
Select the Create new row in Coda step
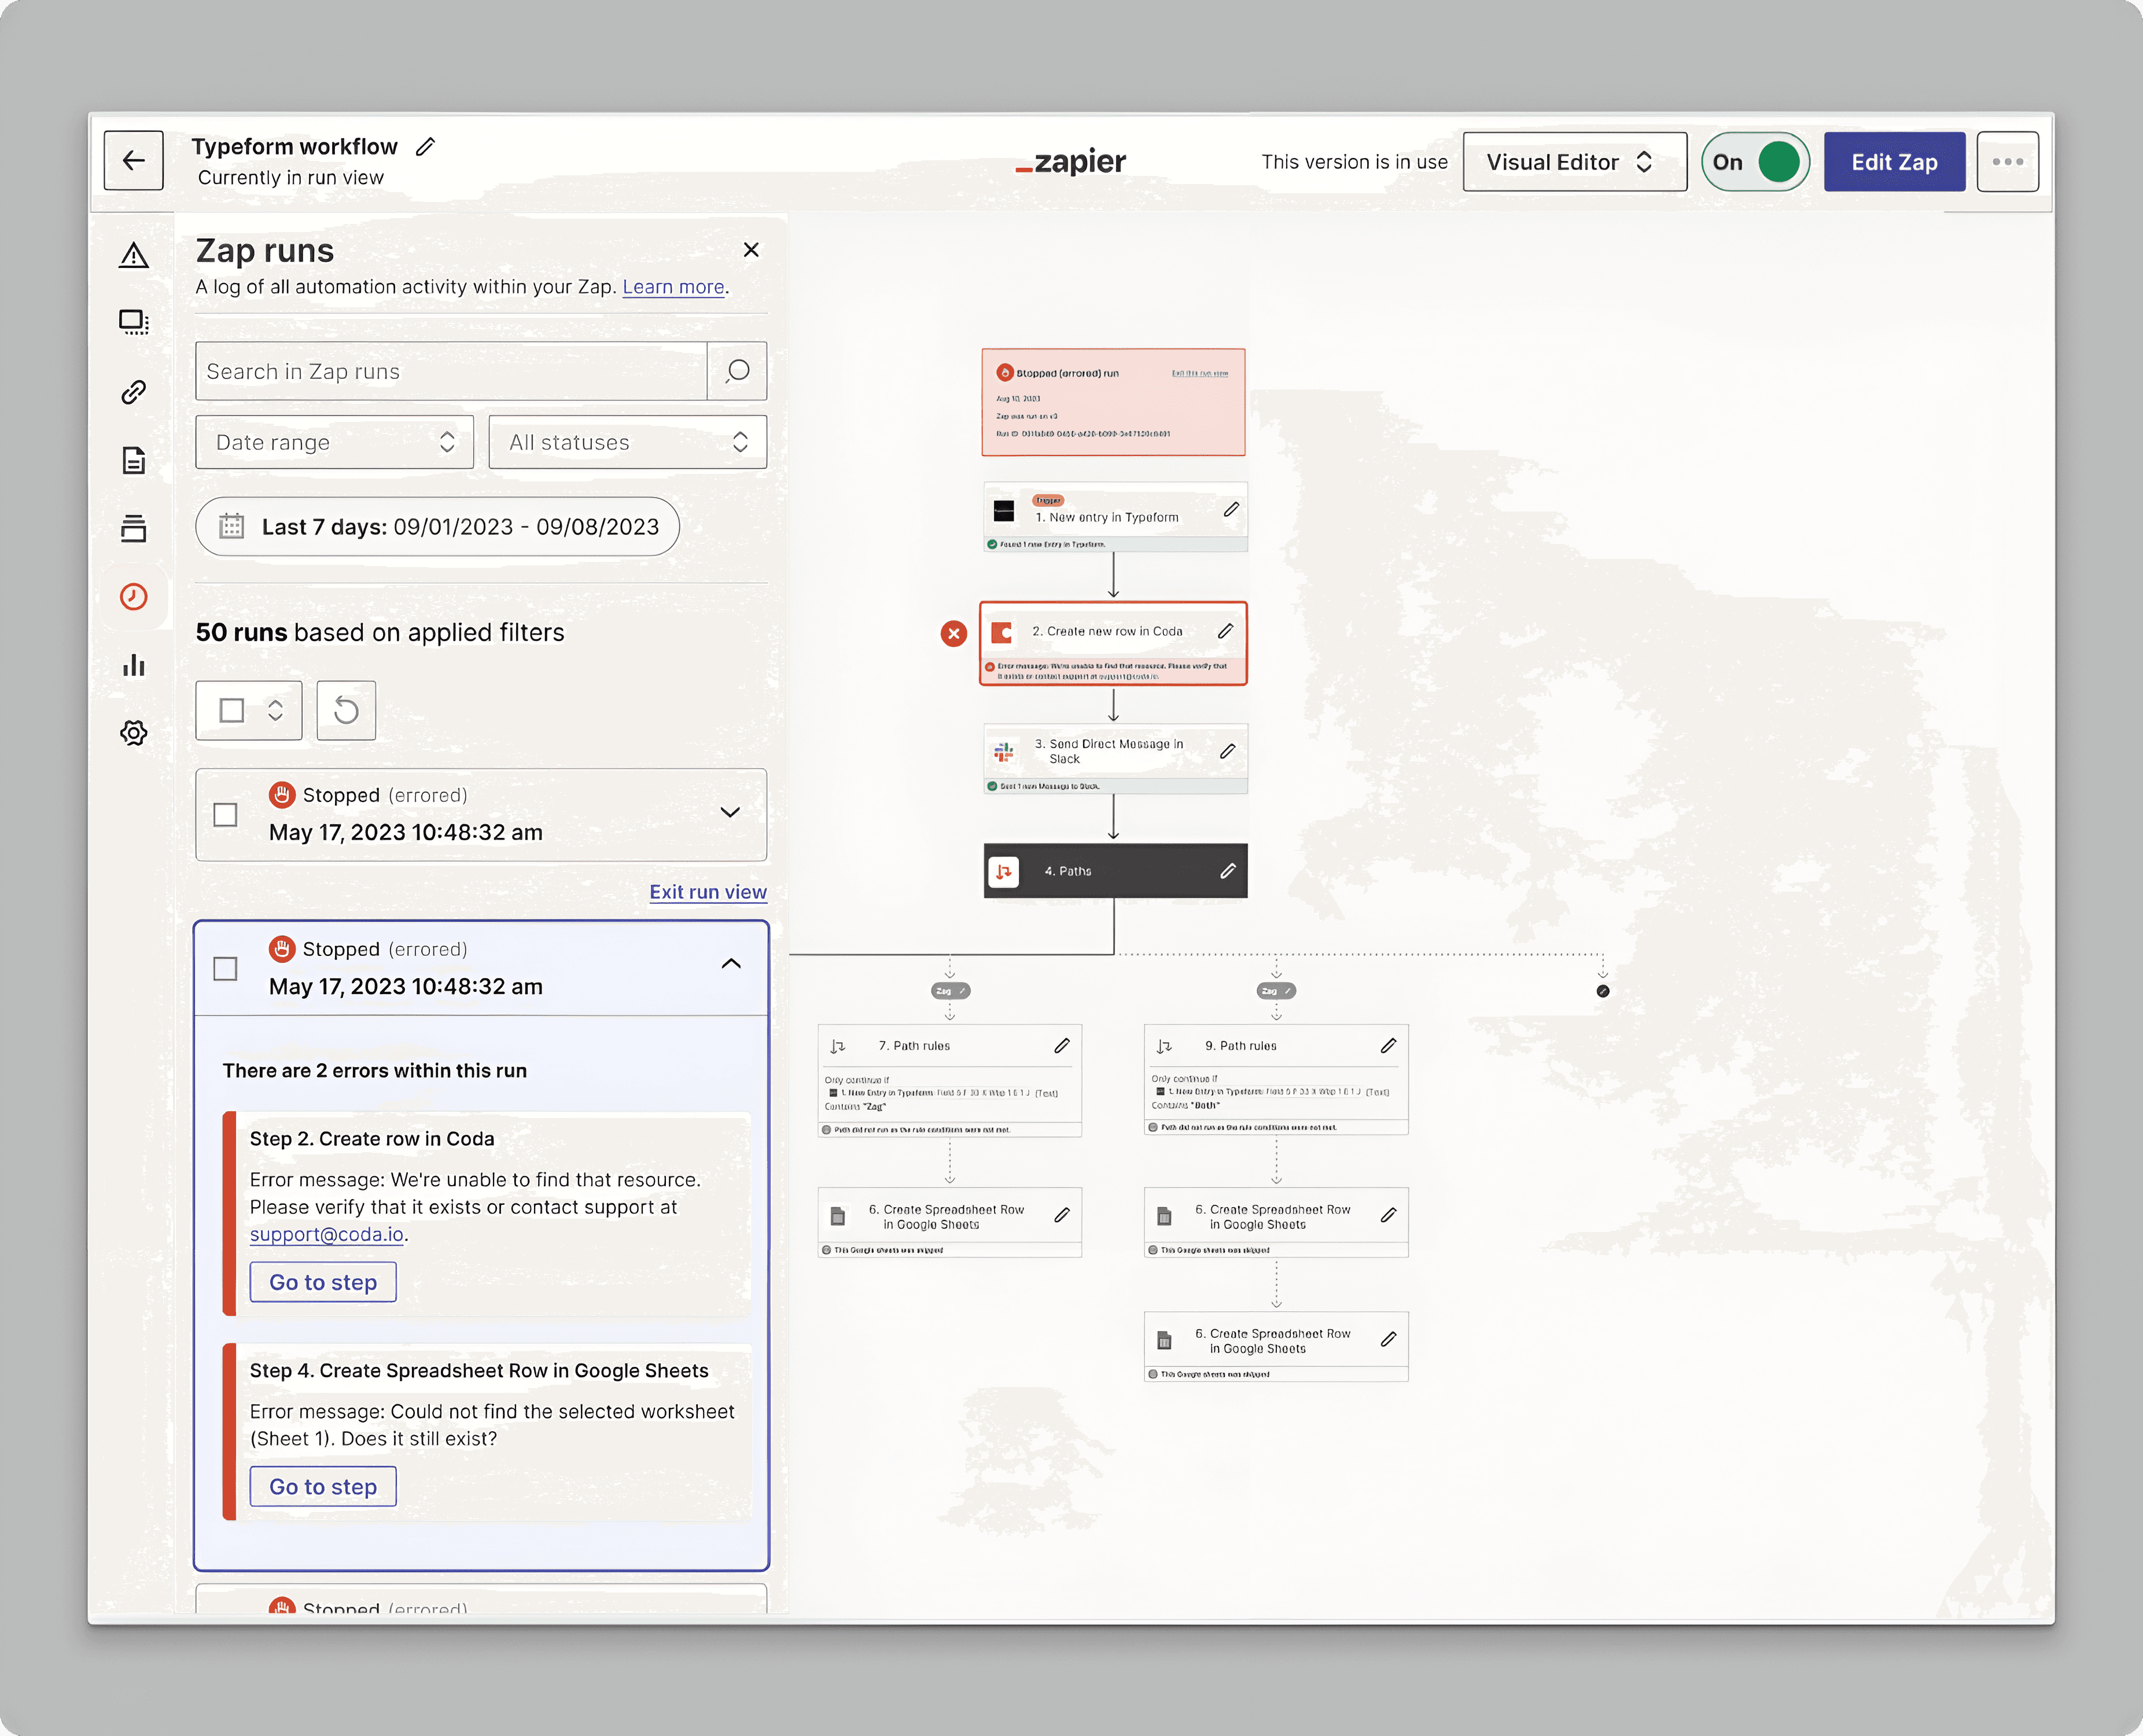[x=1108, y=632]
